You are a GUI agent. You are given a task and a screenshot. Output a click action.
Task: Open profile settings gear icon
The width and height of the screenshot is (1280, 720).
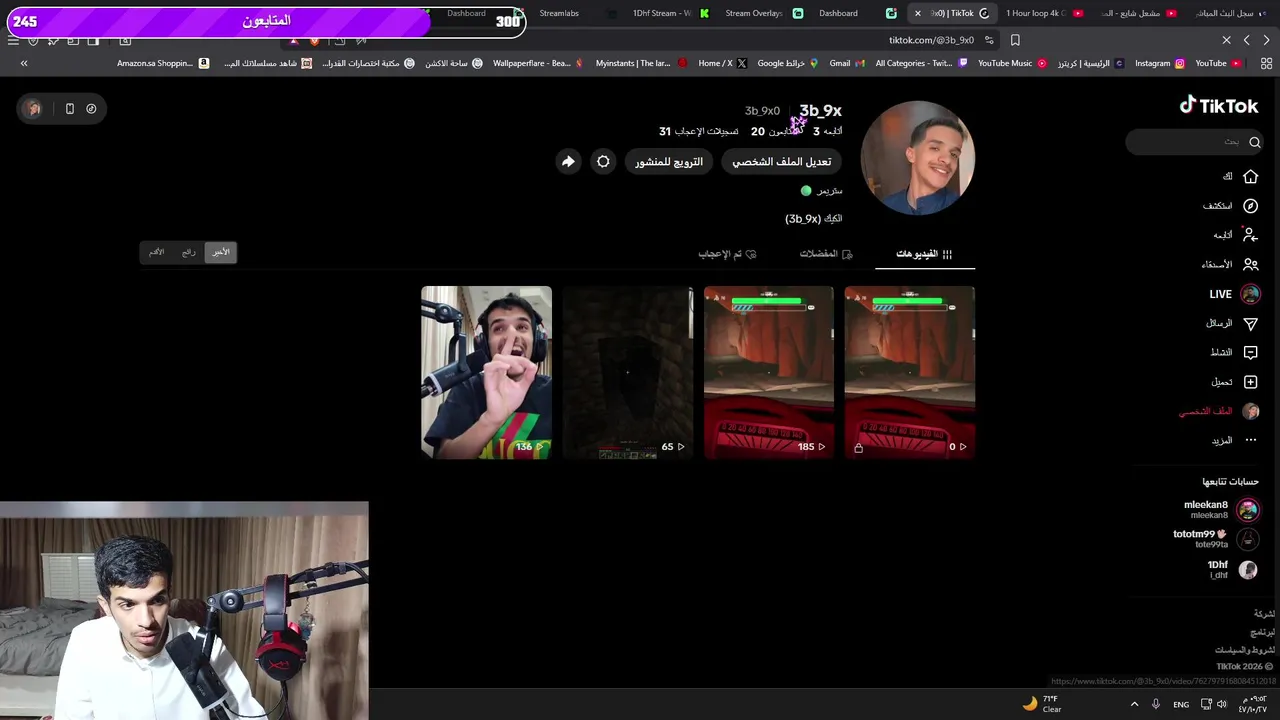tap(603, 162)
